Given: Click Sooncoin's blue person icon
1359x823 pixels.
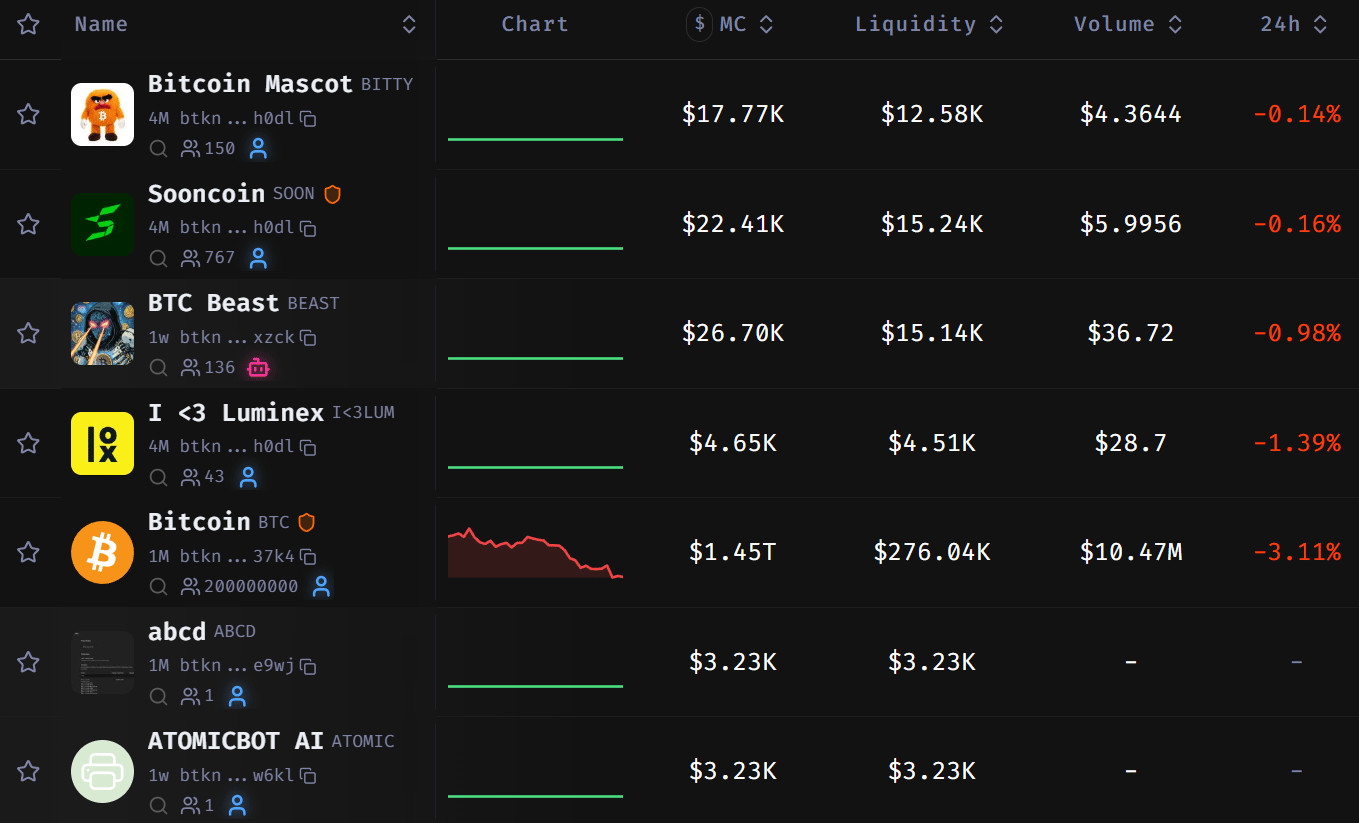Looking at the screenshot, I should click(x=258, y=258).
